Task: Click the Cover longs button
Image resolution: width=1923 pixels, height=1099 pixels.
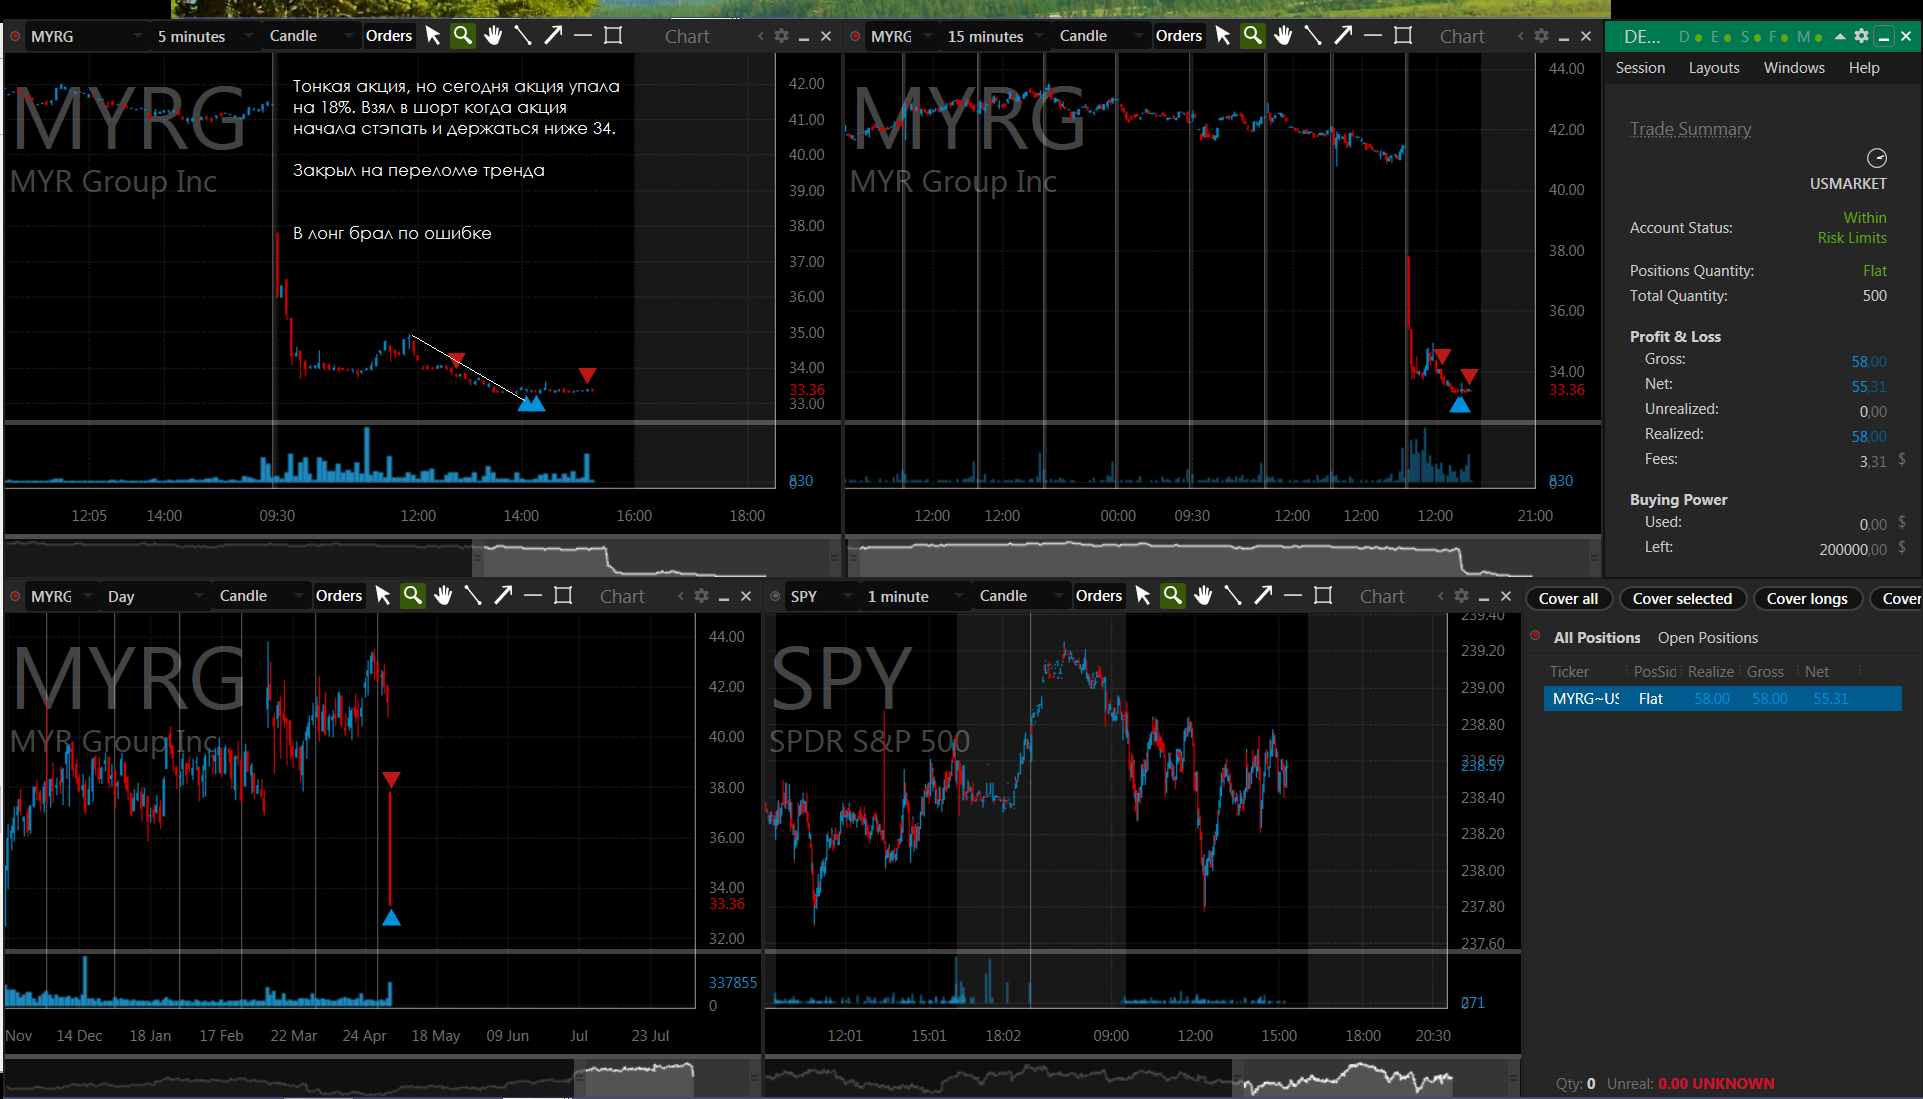Action: [x=1807, y=598]
